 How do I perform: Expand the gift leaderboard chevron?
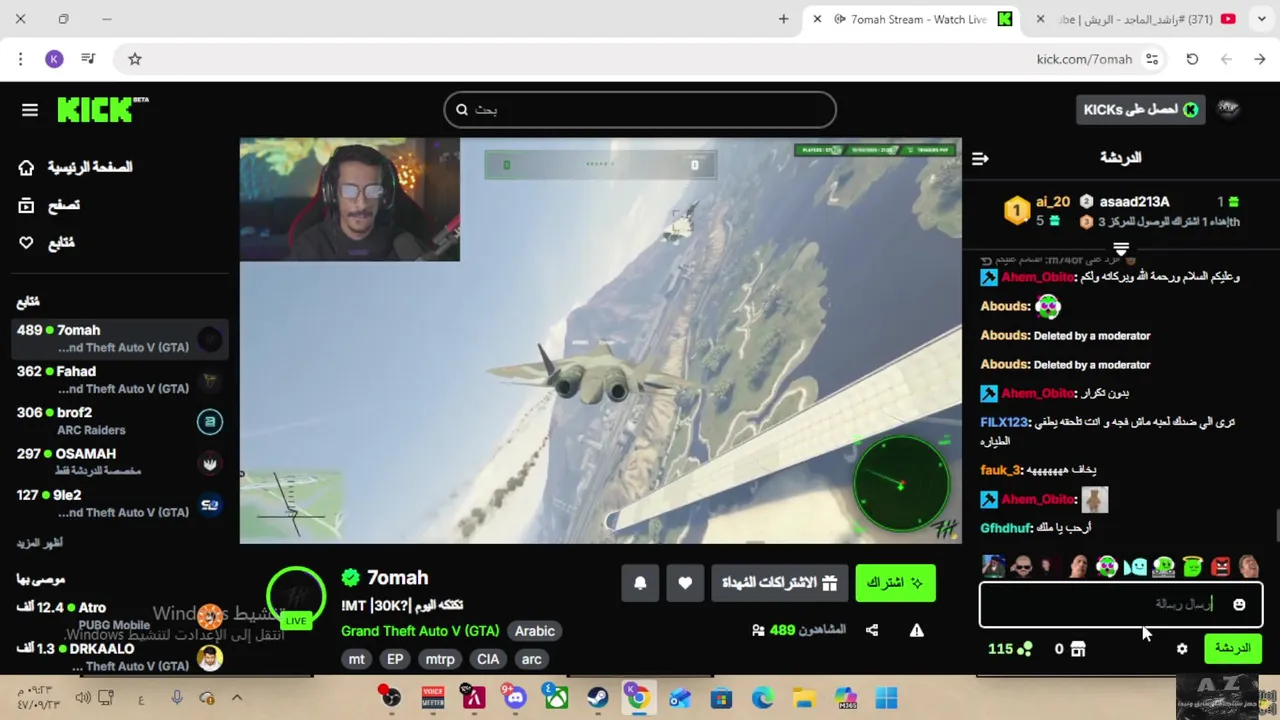click(1121, 248)
